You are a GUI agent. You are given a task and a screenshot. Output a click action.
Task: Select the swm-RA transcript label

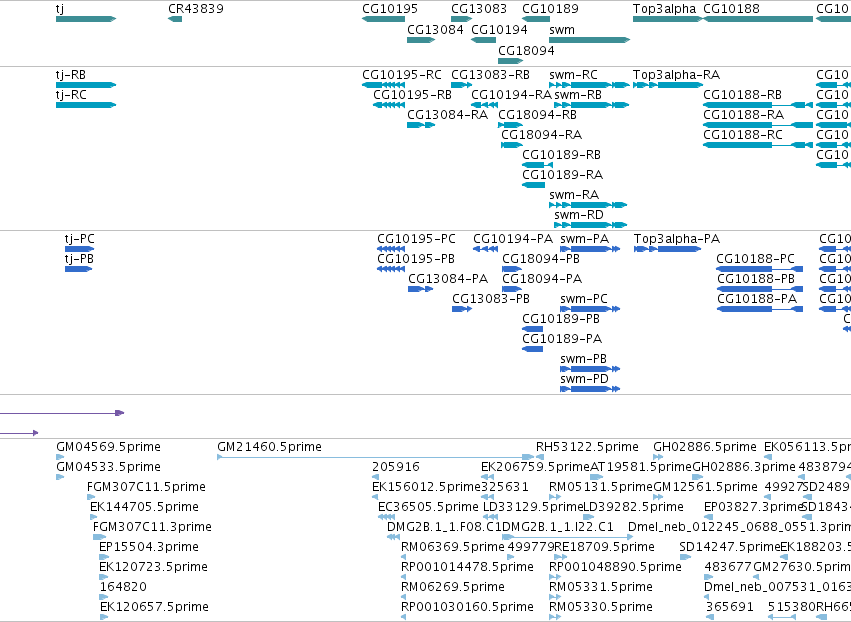pos(574,195)
